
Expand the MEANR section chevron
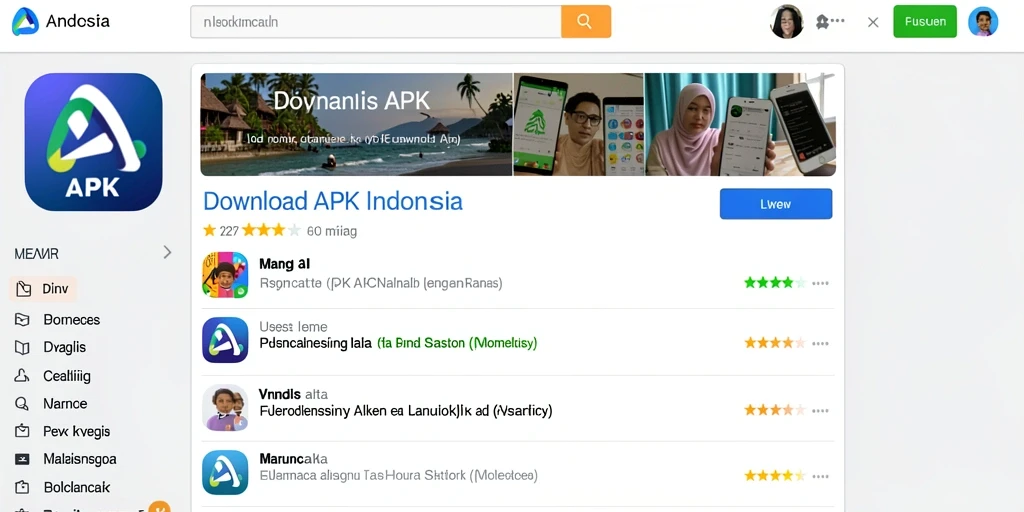click(167, 252)
